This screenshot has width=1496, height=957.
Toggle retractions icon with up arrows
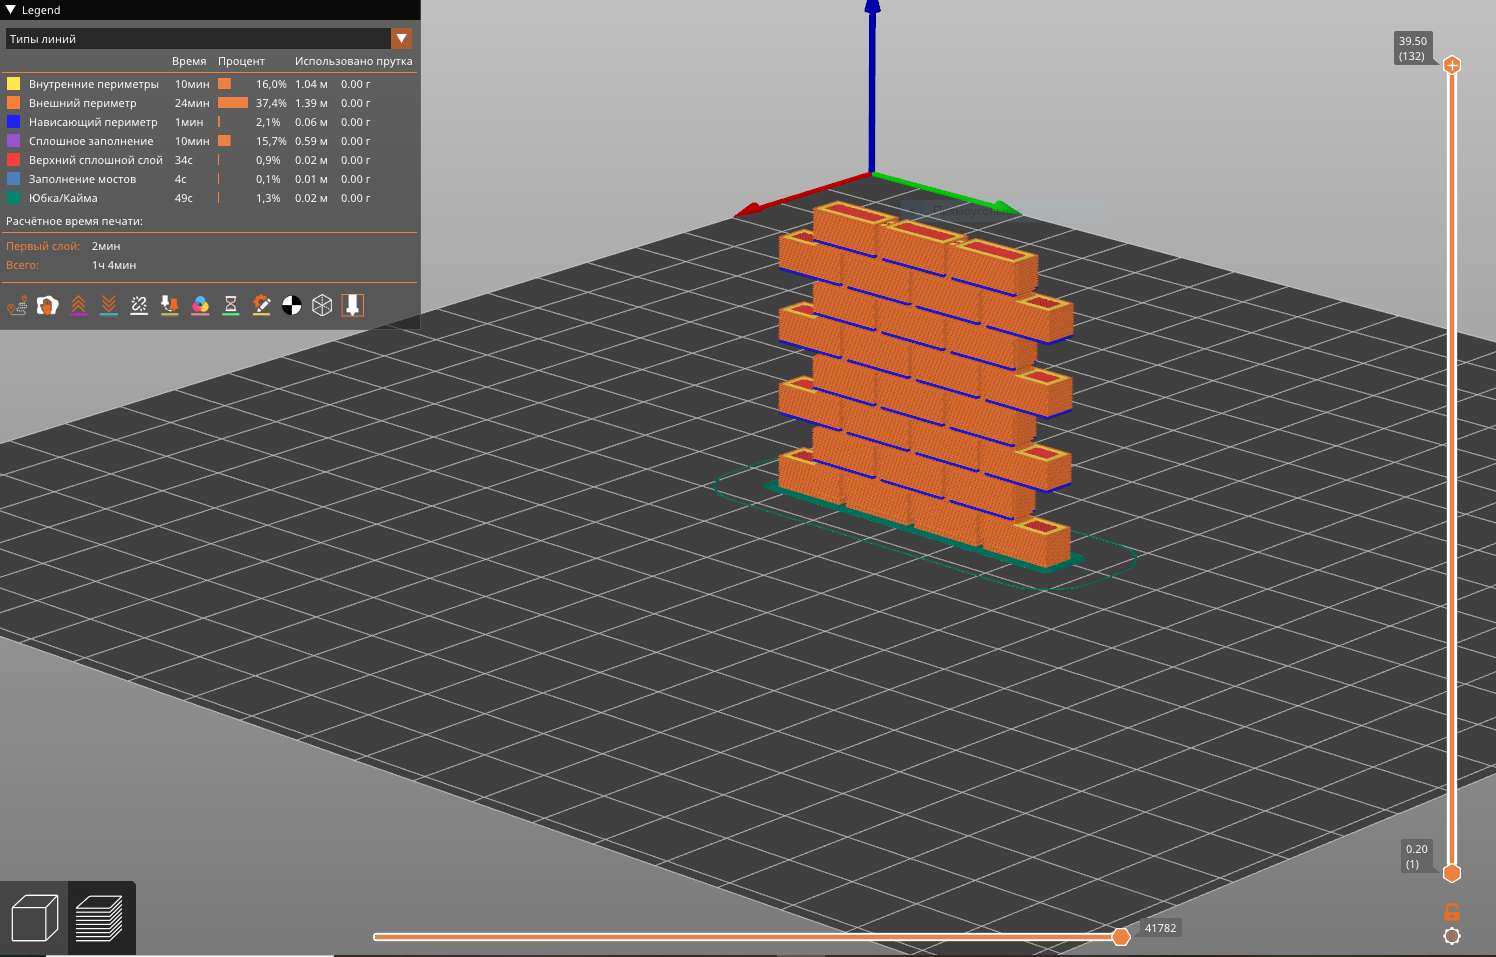[x=78, y=305]
